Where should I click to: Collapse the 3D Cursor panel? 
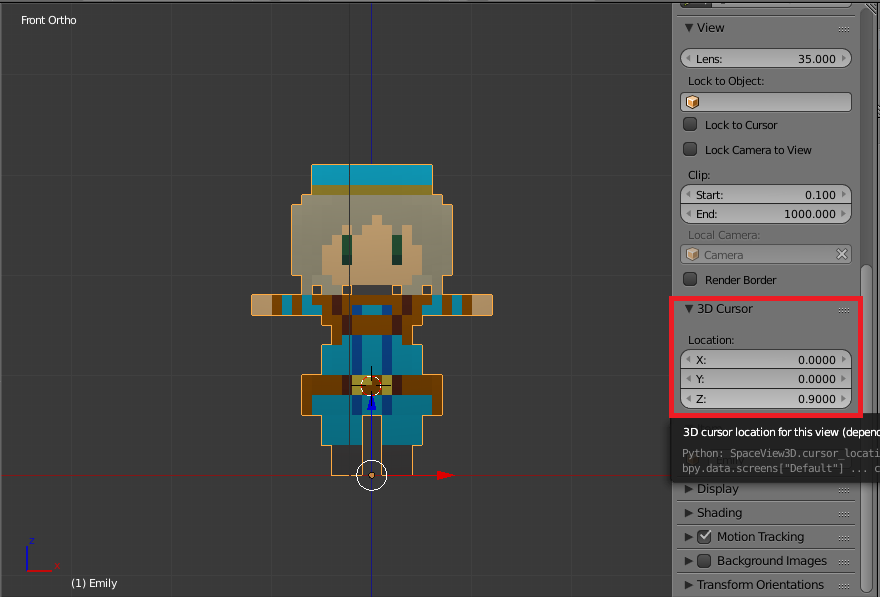coord(689,309)
